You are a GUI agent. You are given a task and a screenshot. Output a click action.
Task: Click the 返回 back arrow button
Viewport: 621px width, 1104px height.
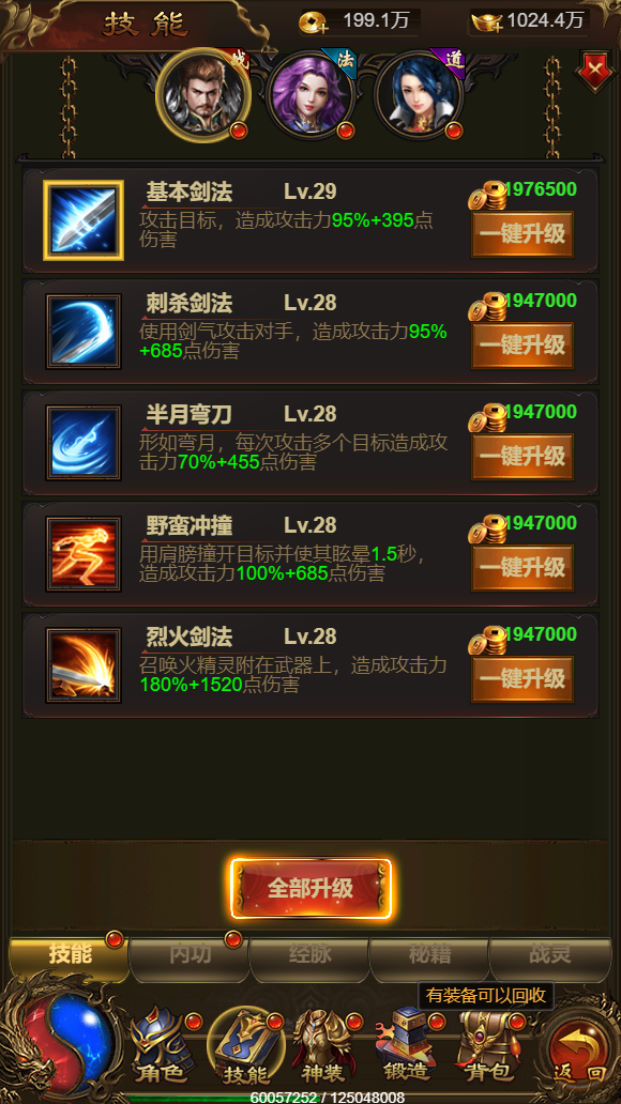pos(579,1049)
